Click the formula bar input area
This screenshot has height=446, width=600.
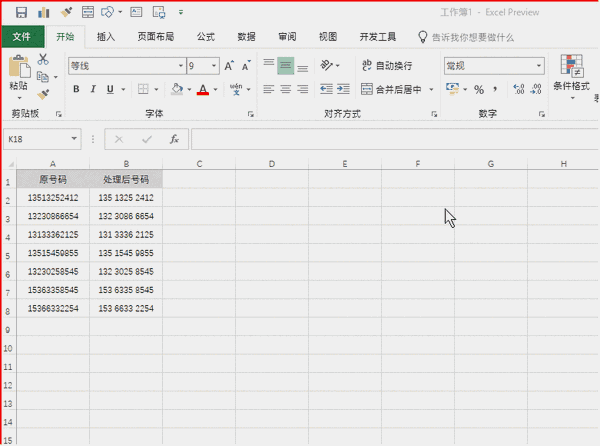(x=395, y=139)
